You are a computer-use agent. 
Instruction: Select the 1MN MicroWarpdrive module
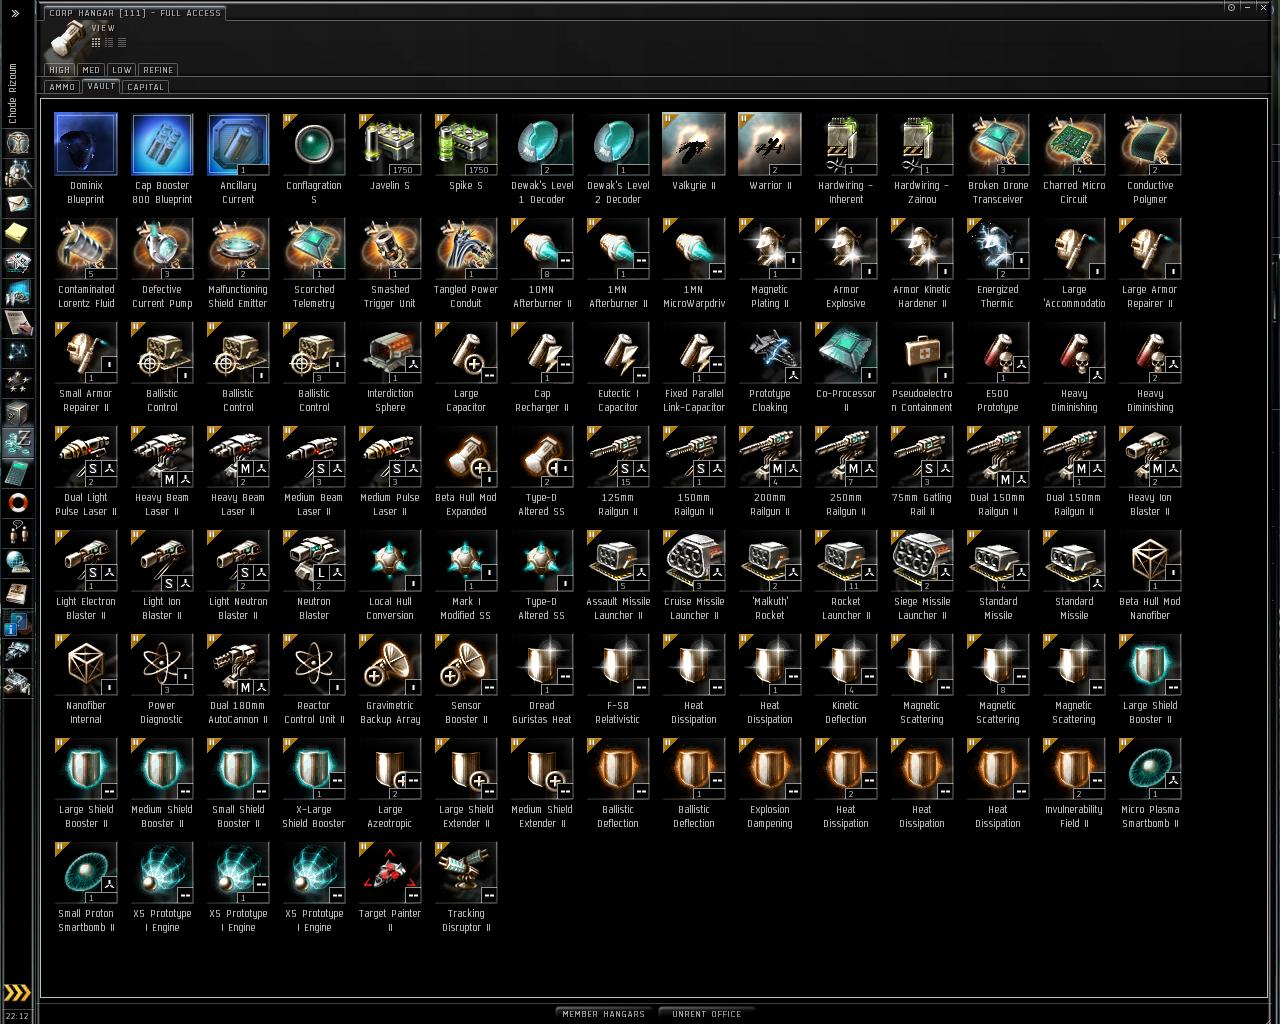[694, 263]
